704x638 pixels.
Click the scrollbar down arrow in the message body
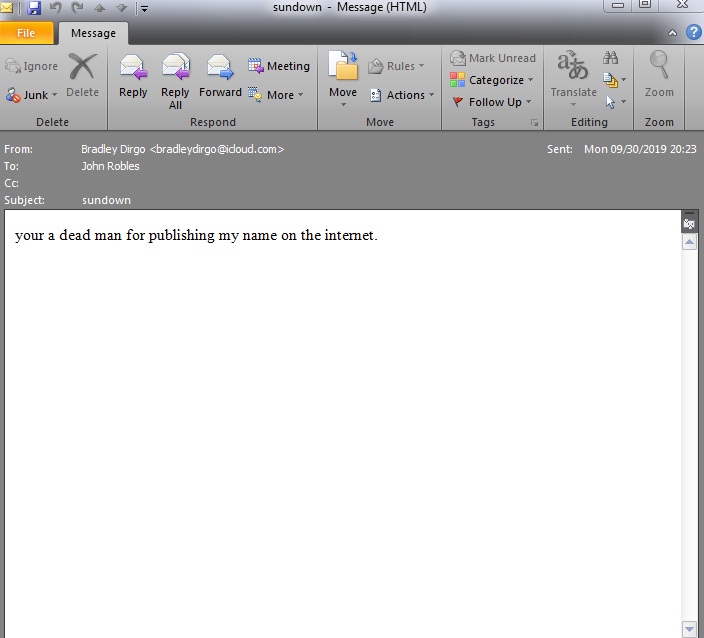tap(689, 628)
